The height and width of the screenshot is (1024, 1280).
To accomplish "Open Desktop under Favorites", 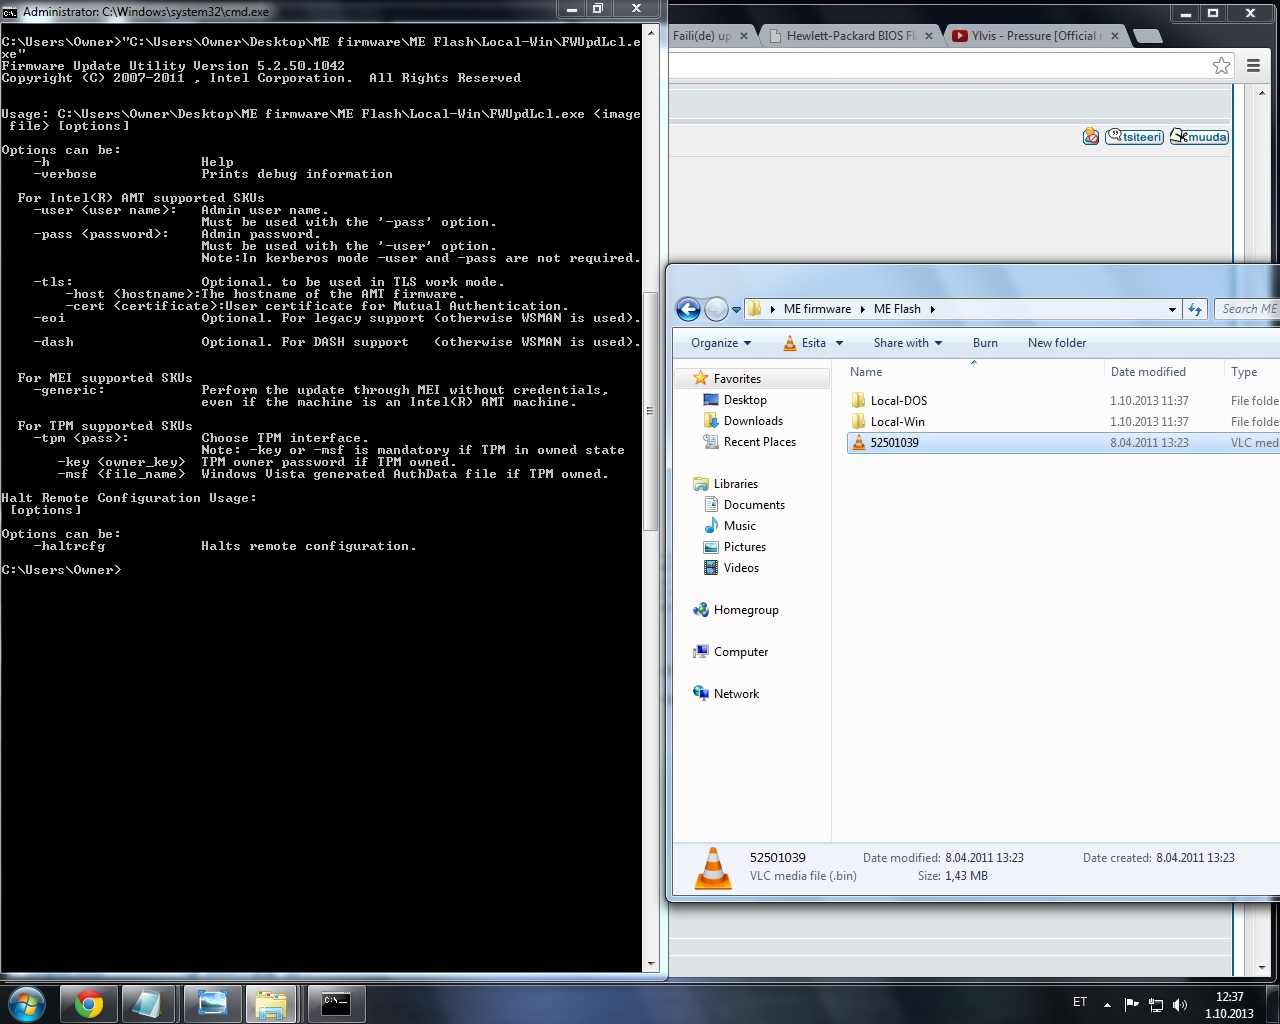I will [x=745, y=400].
